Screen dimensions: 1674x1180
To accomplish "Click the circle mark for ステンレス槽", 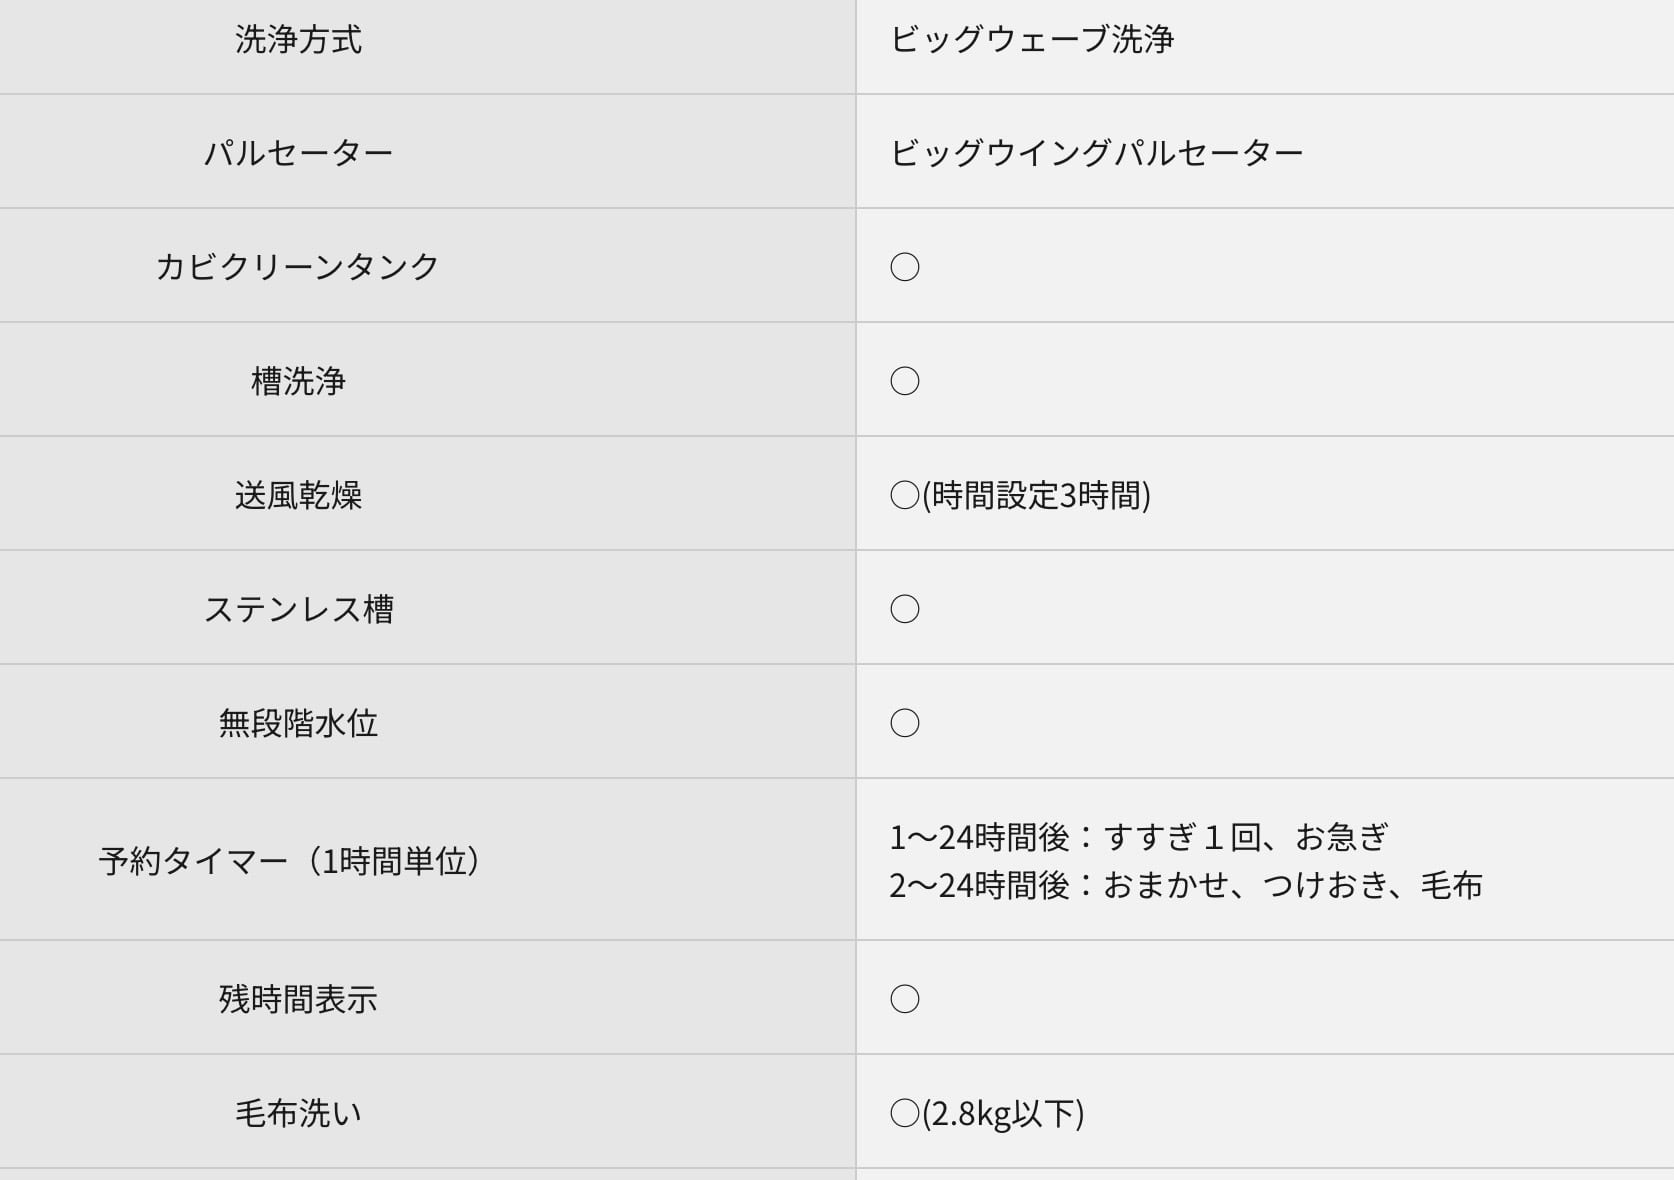I will click(x=904, y=609).
